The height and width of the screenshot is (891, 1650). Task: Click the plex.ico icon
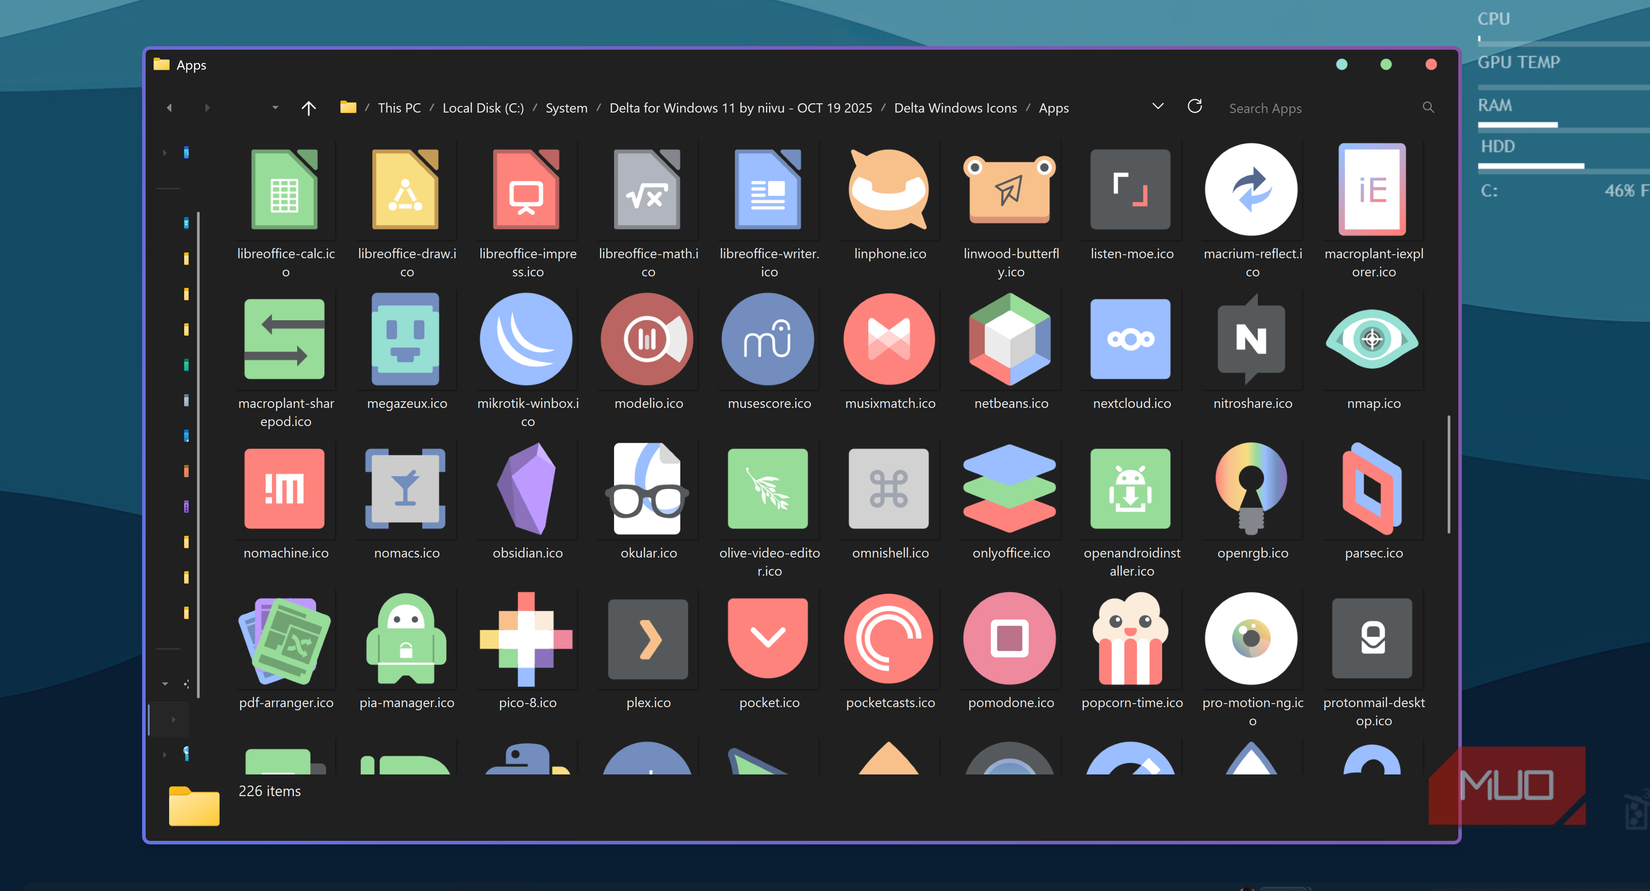click(648, 639)
